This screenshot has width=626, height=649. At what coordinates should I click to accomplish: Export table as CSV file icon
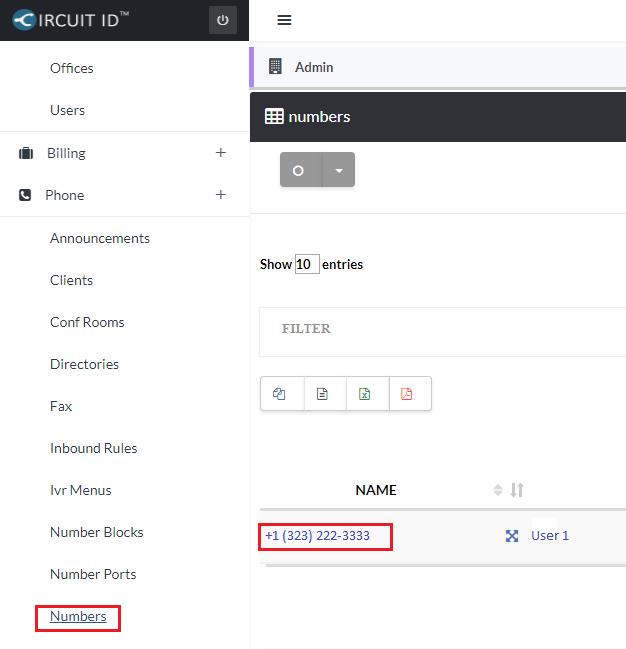click(322, 394)
